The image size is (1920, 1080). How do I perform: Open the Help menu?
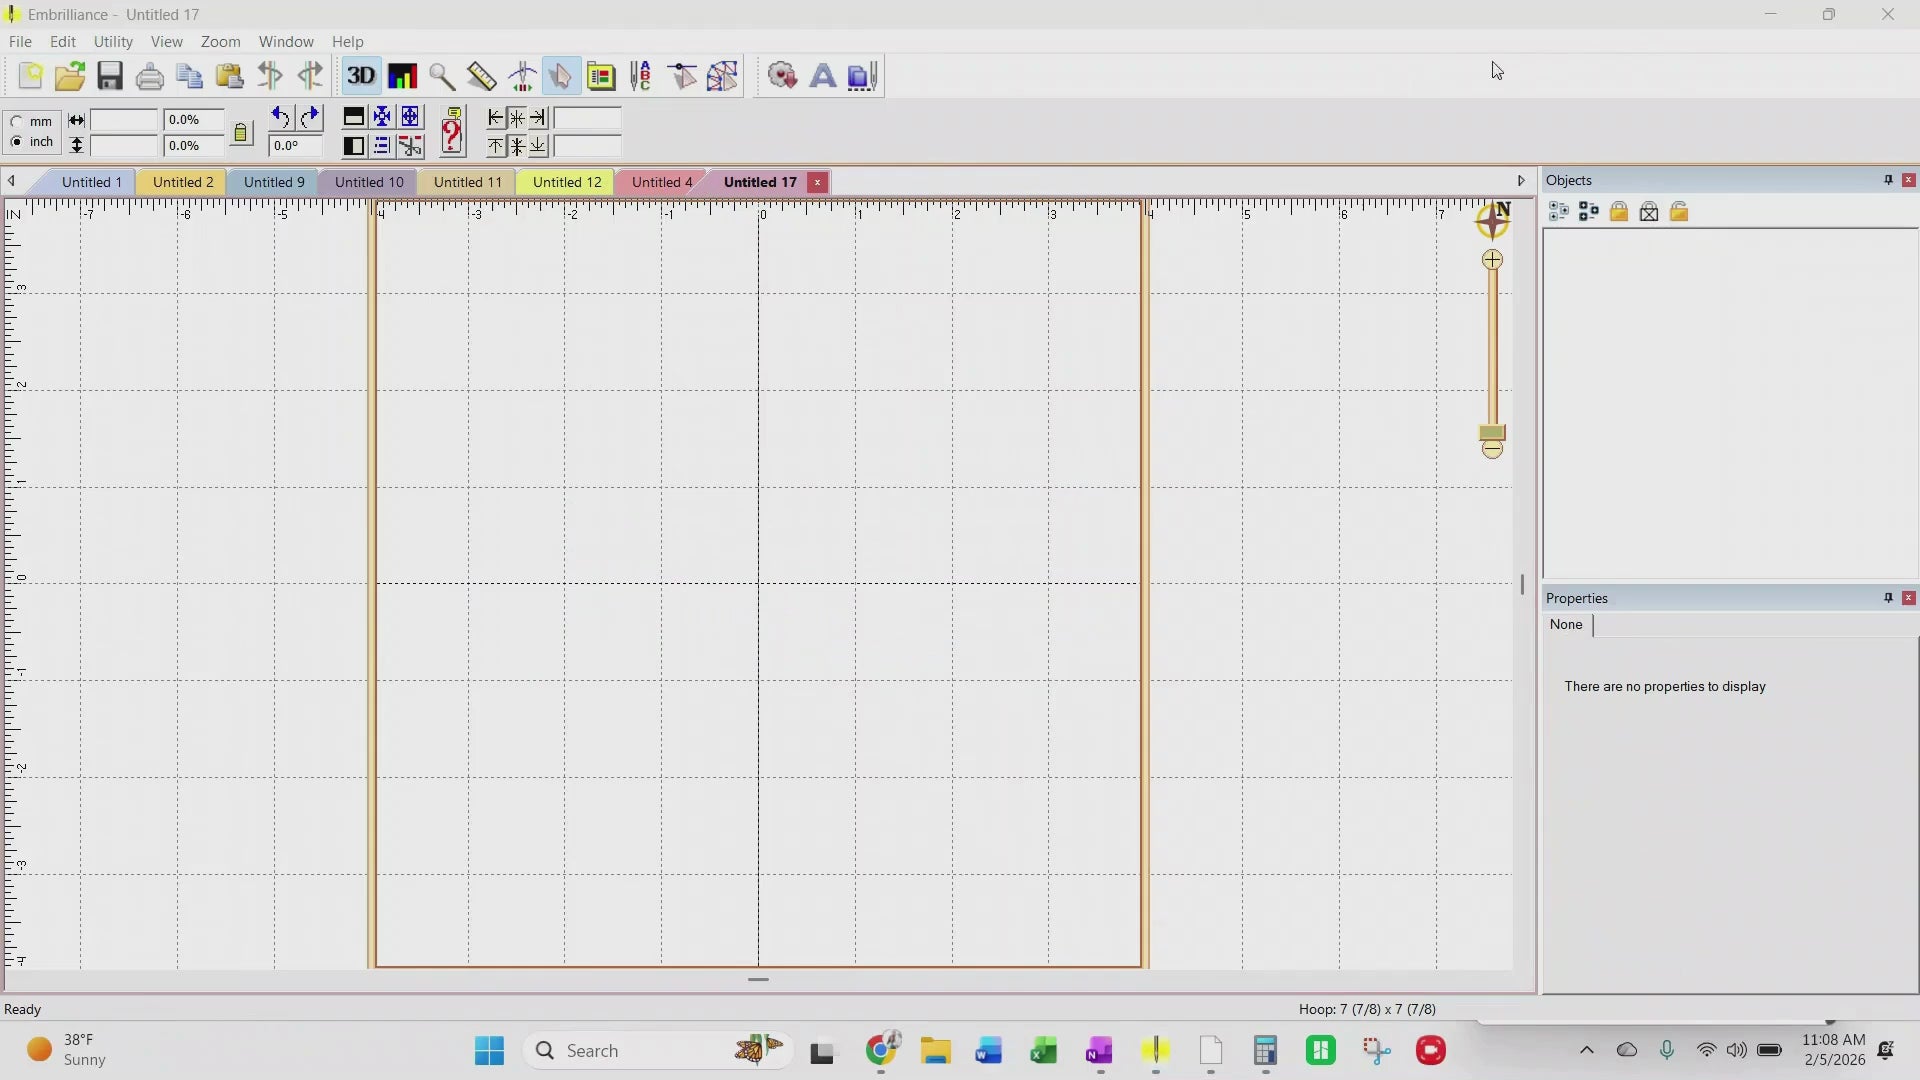pos(348,42)
